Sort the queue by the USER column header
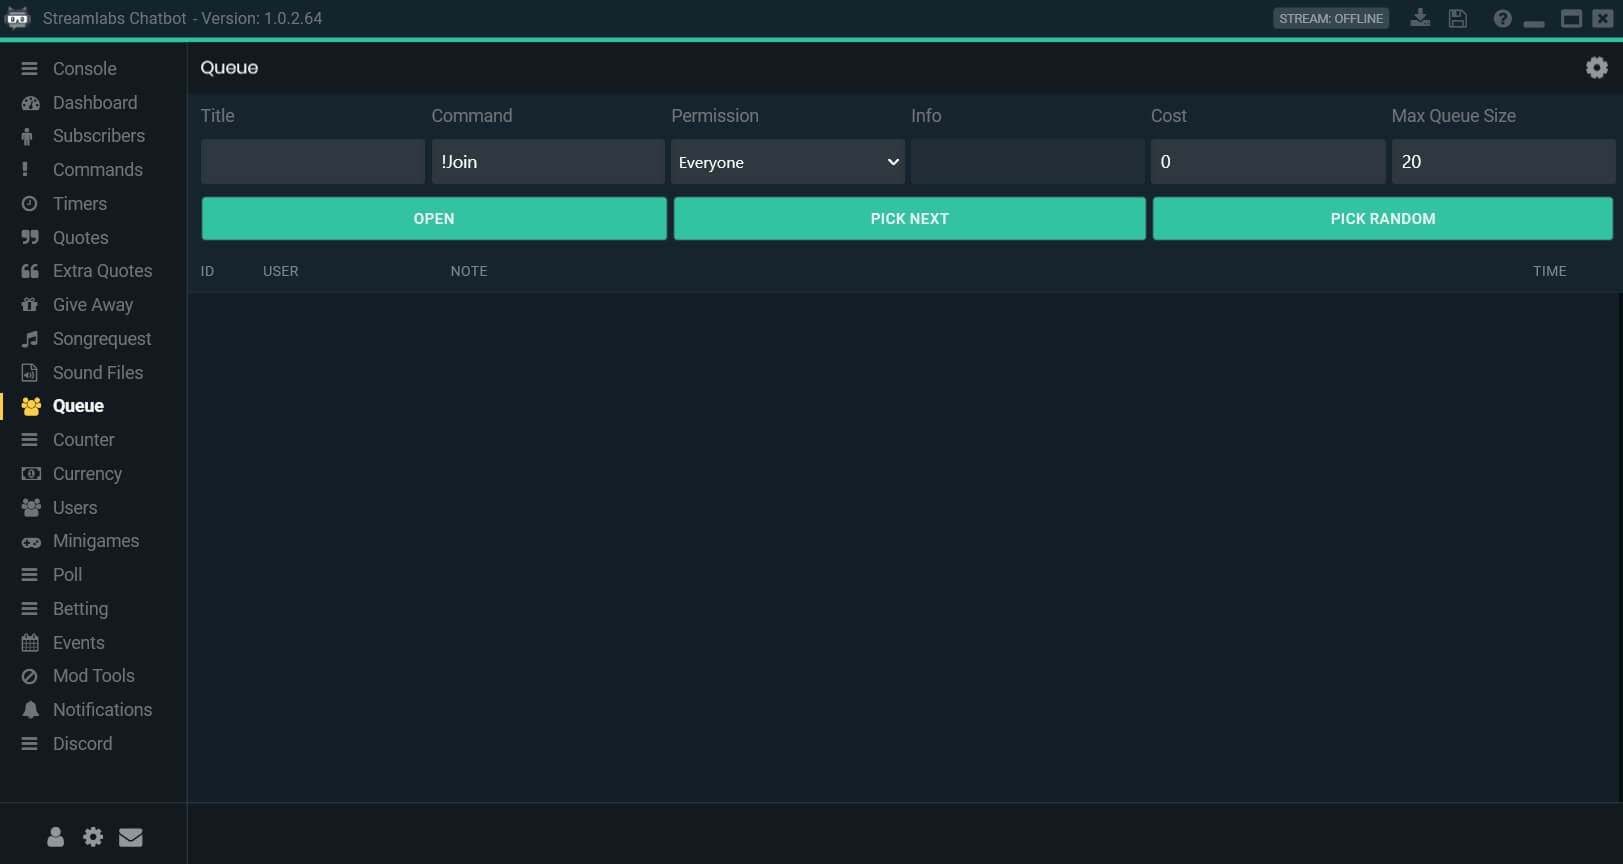This screenshot has width=1623, height=864. coord(280,271)
